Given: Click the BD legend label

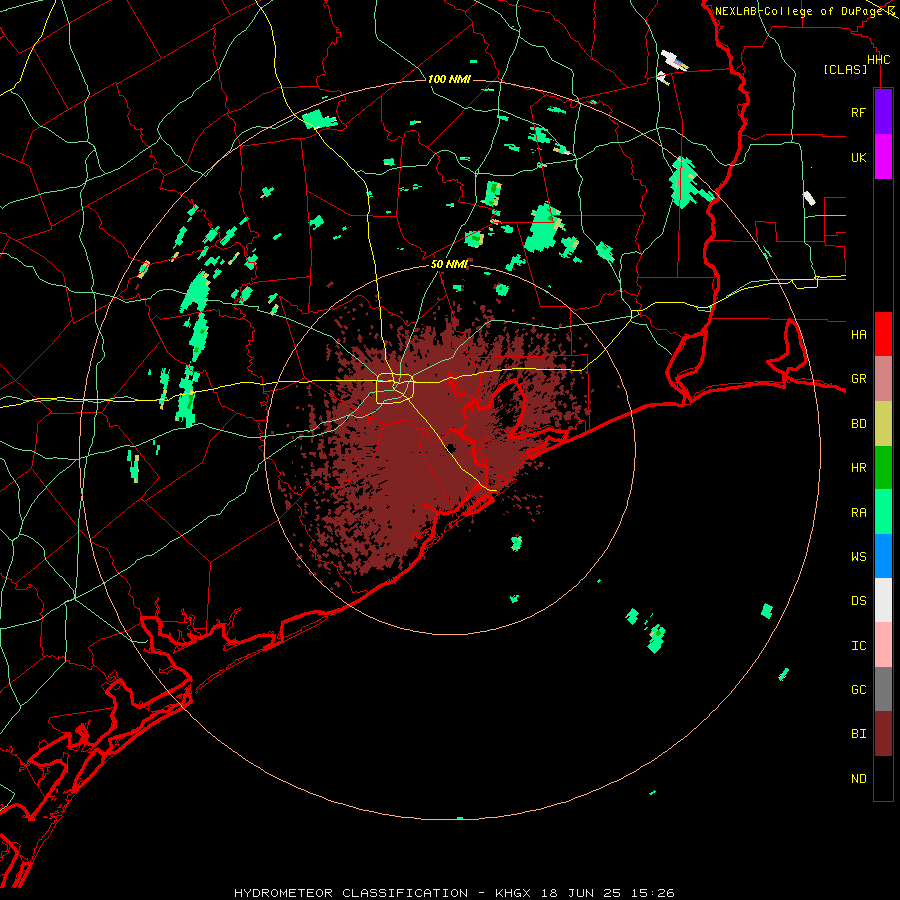Looking at the screenshot, I should [x=859, y=424].
